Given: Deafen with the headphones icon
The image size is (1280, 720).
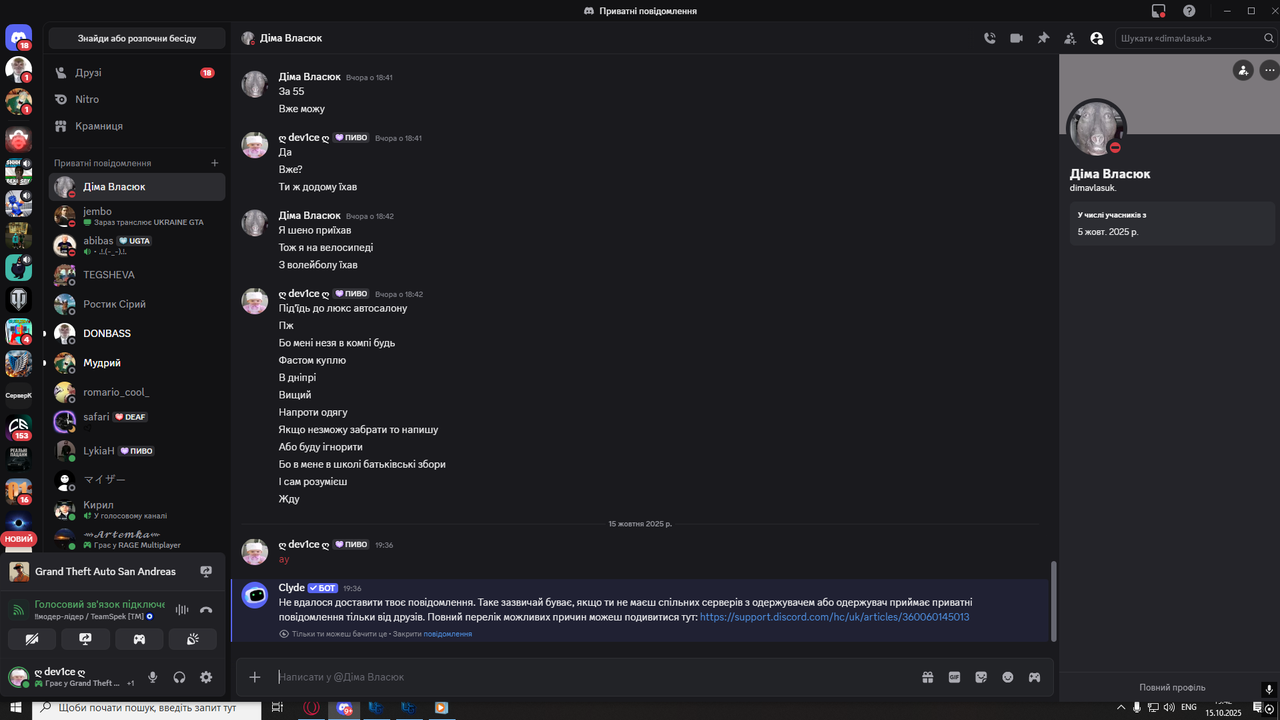Looking at the screenshot, I should (x=179, y=677).
